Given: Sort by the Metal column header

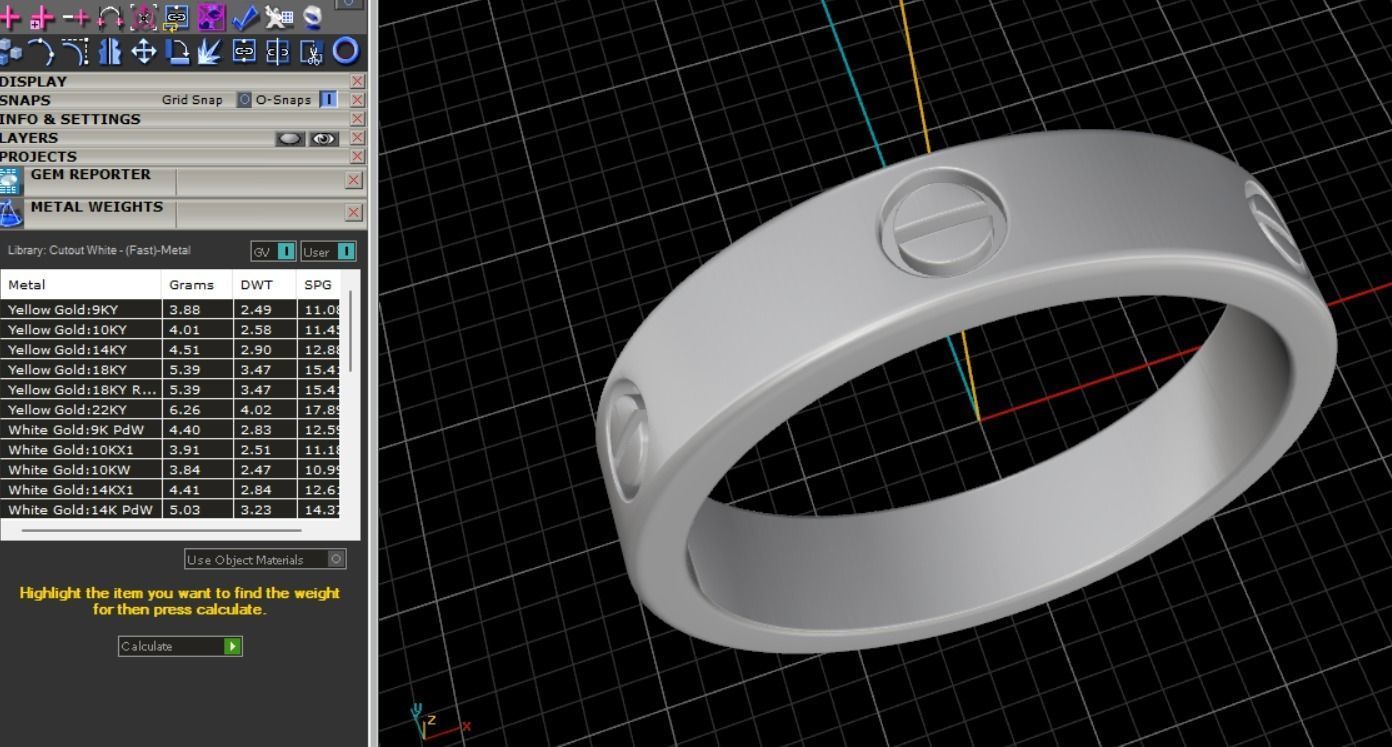Looking at the screenshot, I should (81, 285).
